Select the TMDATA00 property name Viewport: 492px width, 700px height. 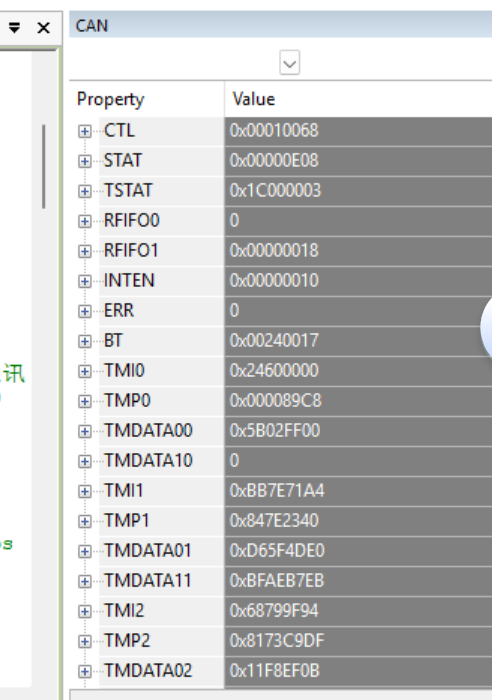(x=148, y=431)
